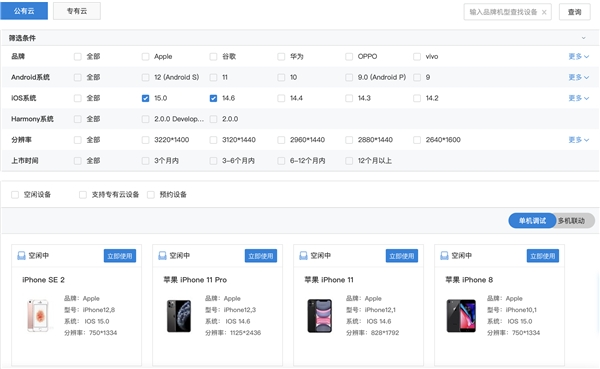Screen dimensions: 600x369
Task: Open the 苹果 iPhone 11 device image
Action: 320,316
